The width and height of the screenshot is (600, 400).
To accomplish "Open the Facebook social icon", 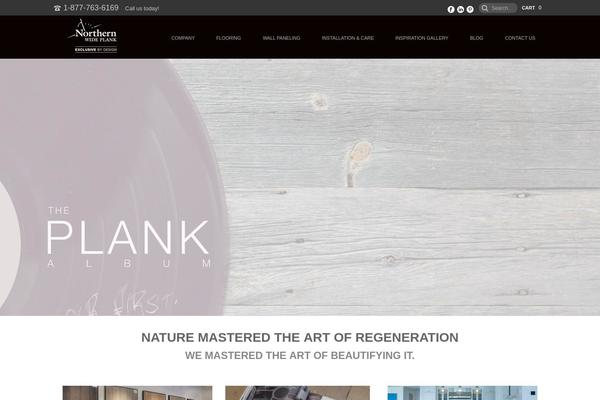I will [451, 9].
